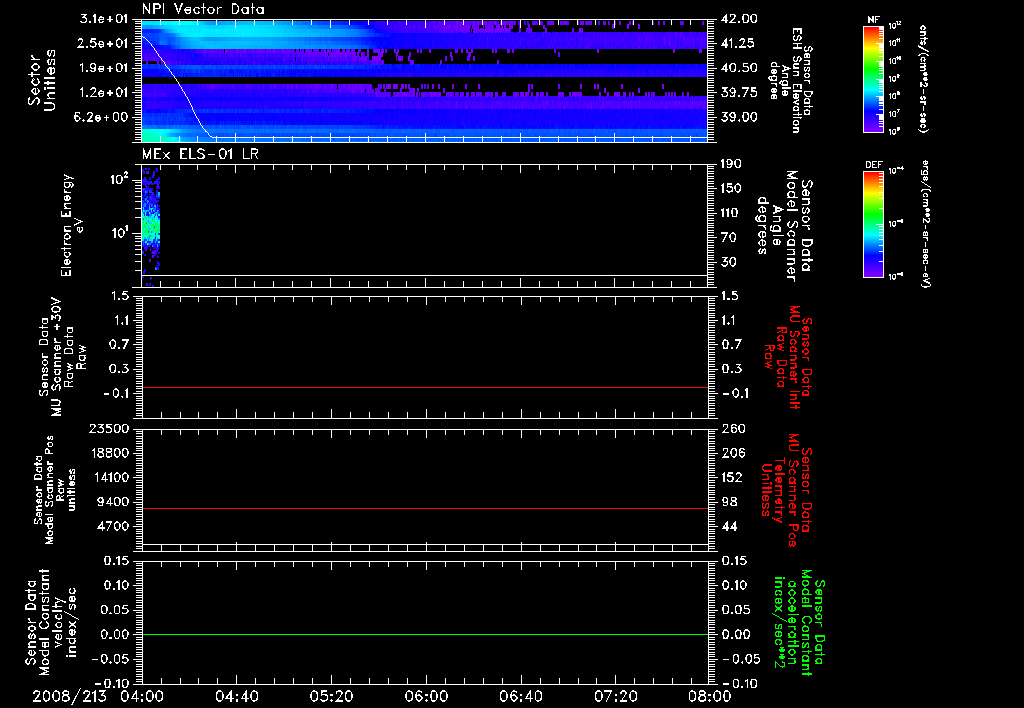Image resolution: width=1024 pixels, height=708 pixels.
Task: Click the electron energy spectrogram burst near 04:00
Action: [151, 225]
